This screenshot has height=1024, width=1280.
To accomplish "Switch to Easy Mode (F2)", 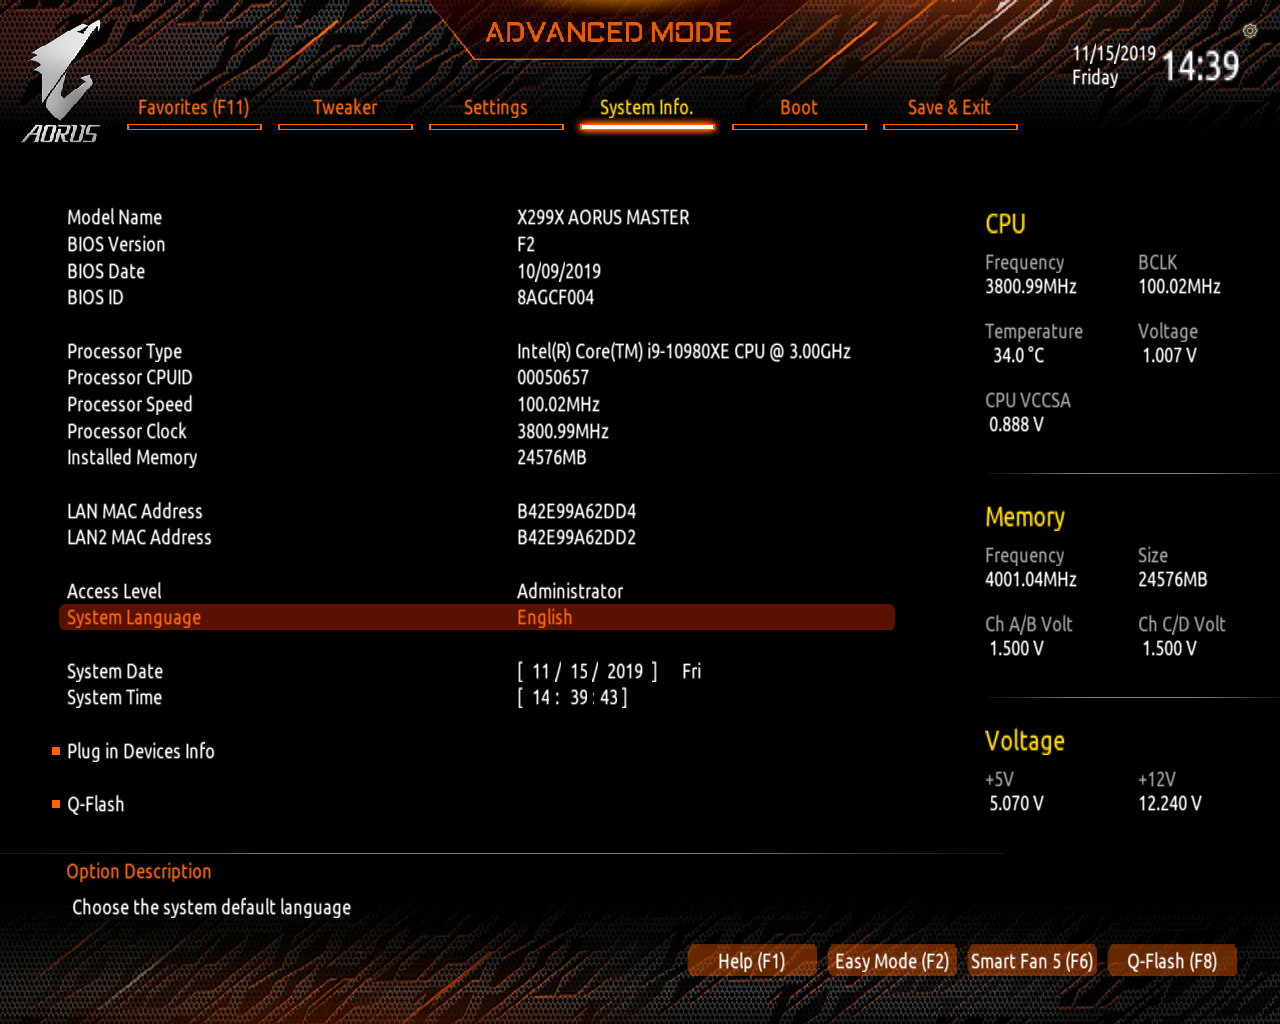I will (892, 961).
